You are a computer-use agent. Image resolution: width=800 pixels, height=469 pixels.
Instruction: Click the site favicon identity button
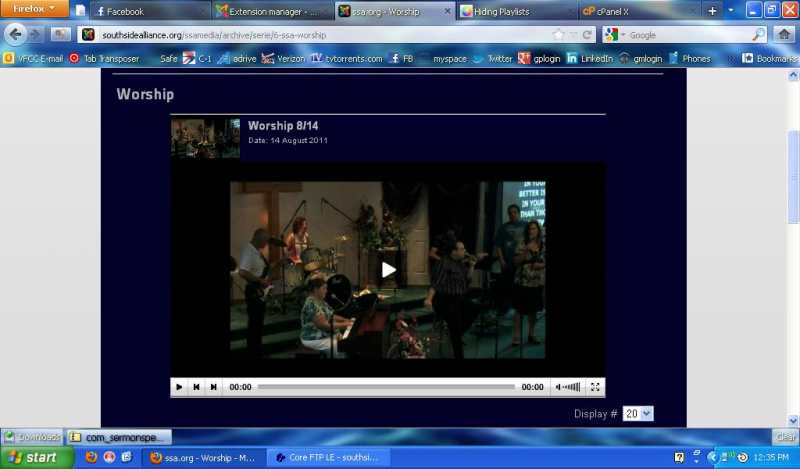point(88,35)
